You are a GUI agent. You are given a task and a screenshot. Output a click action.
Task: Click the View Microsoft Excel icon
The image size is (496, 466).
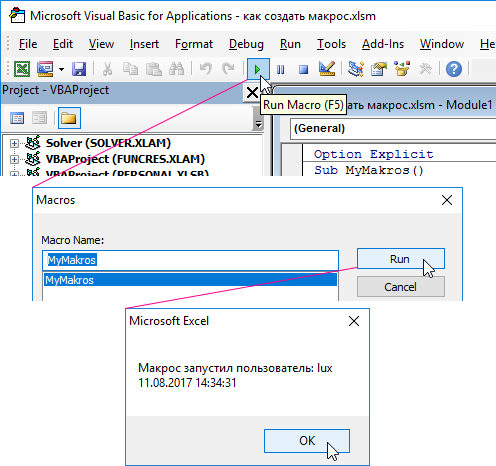[x=22, y=69]
